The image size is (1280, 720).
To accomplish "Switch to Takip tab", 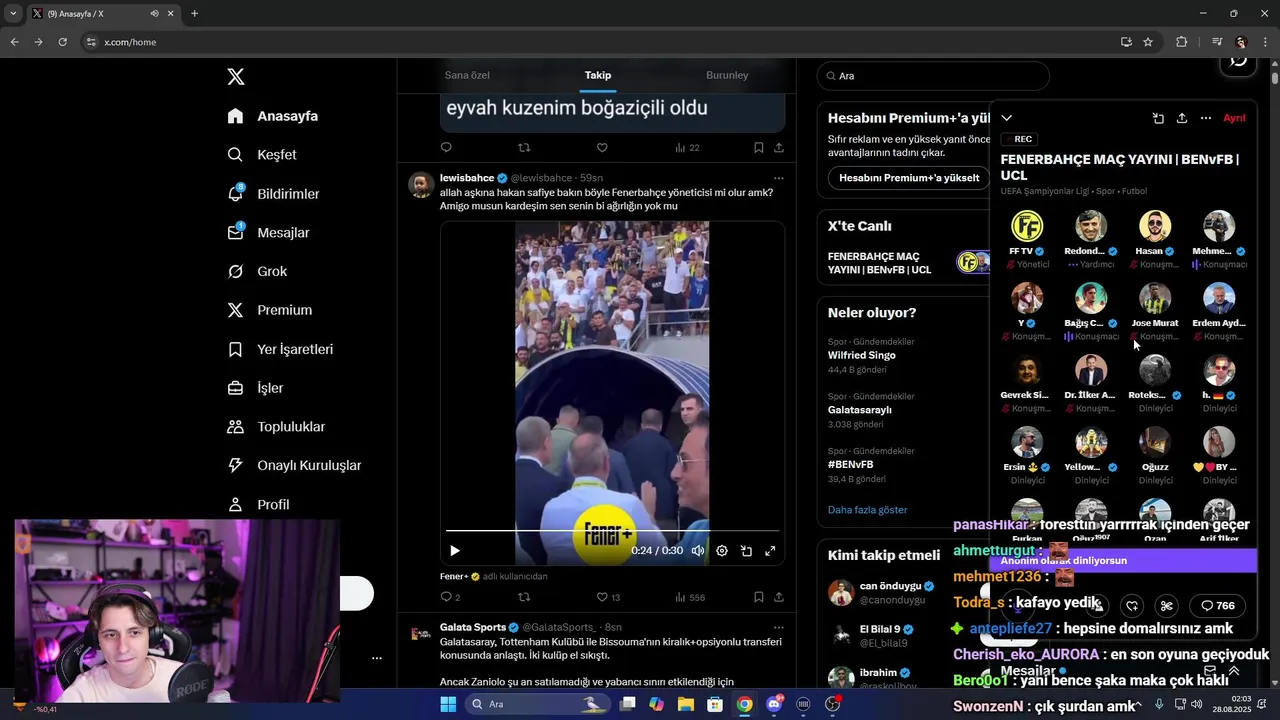I will 598,75.
